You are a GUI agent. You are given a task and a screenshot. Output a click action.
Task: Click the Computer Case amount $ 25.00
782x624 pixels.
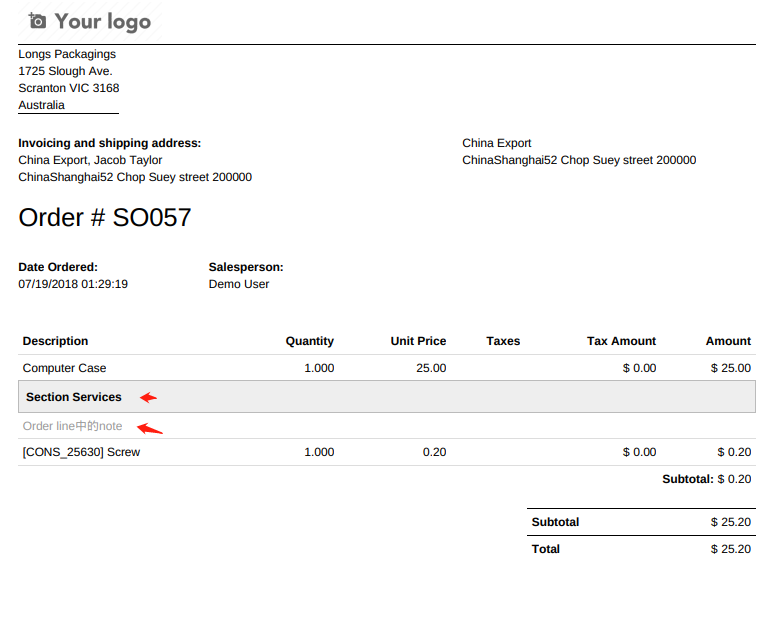pos(730,368)
